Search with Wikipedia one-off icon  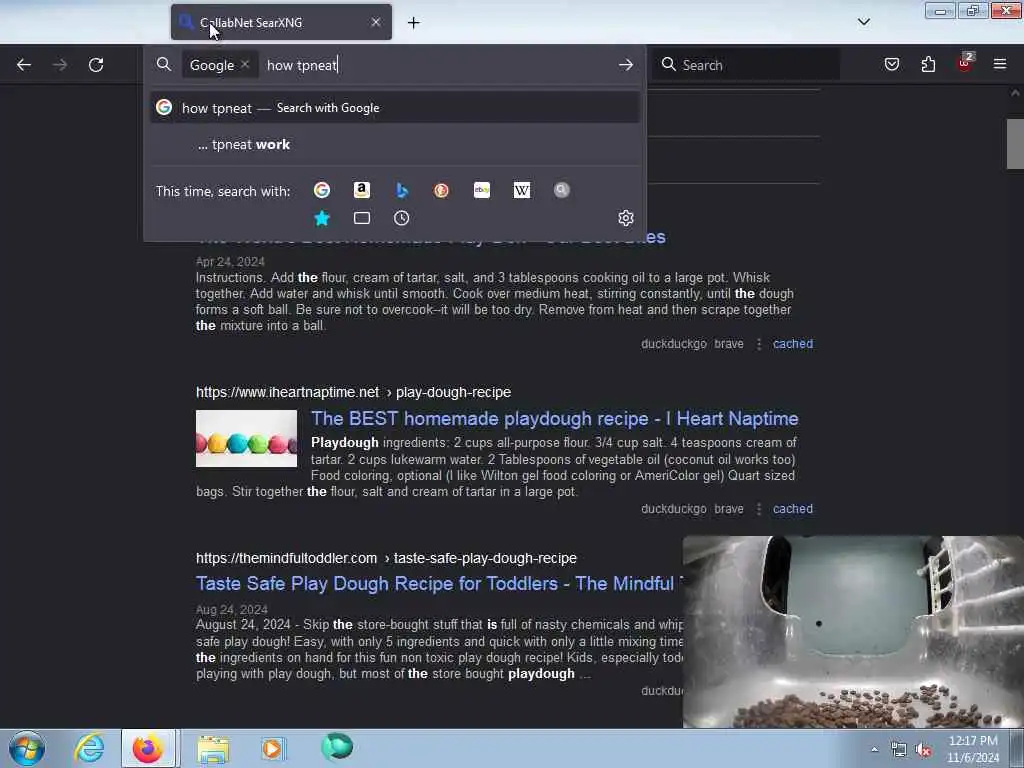522,190
